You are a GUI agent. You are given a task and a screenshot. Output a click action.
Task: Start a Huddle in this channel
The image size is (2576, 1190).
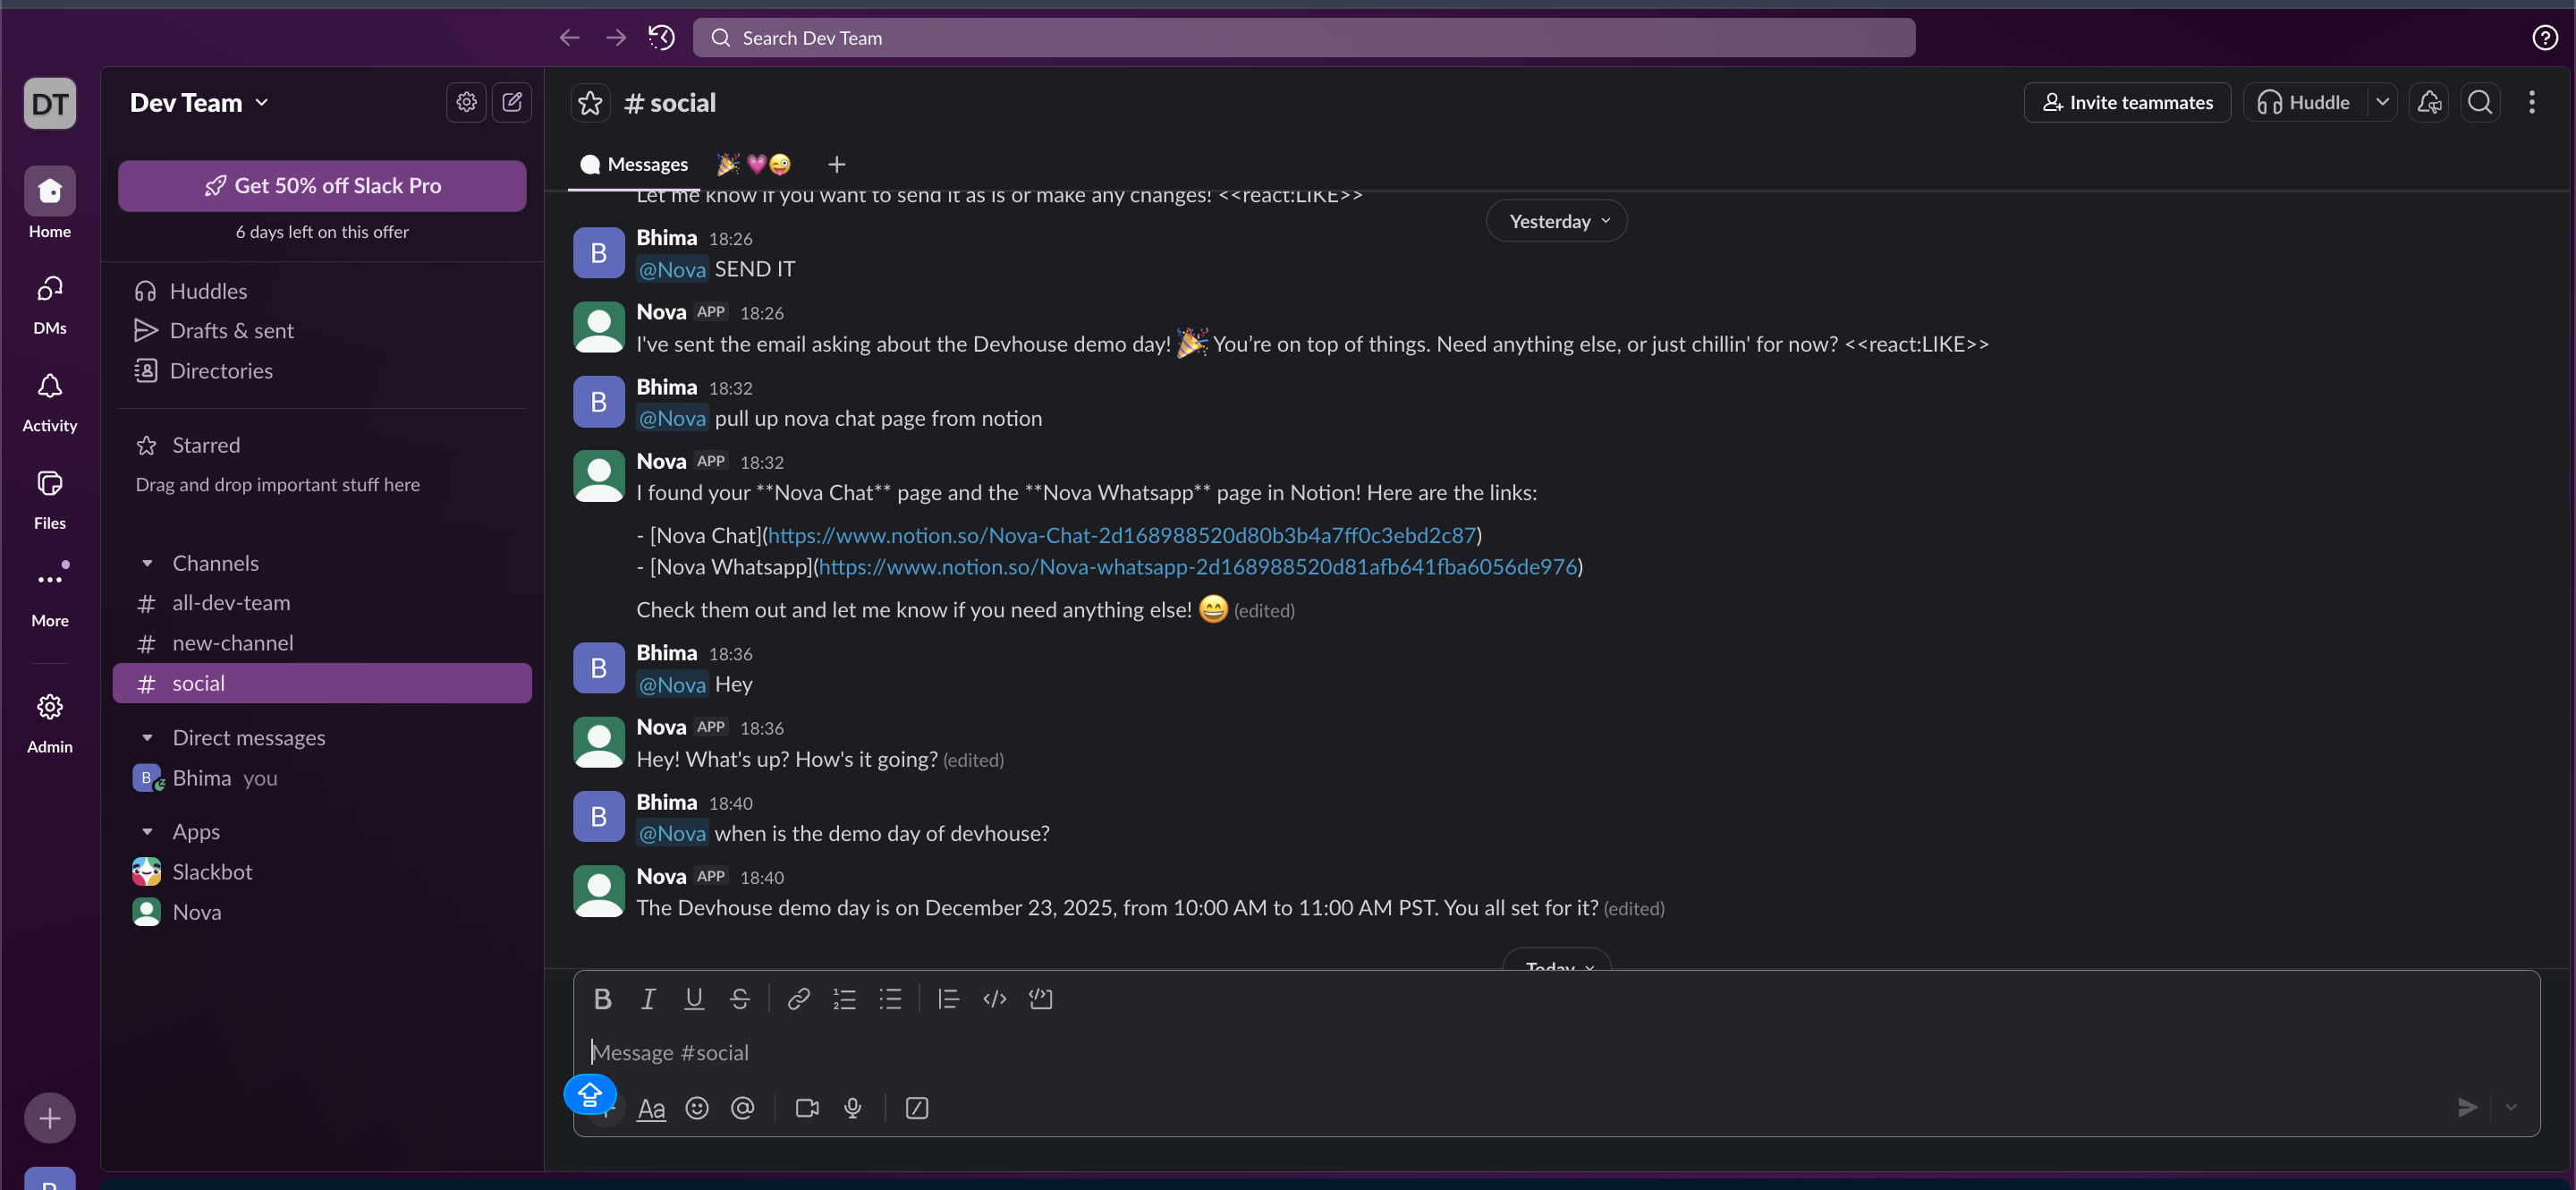point(2305,102)
